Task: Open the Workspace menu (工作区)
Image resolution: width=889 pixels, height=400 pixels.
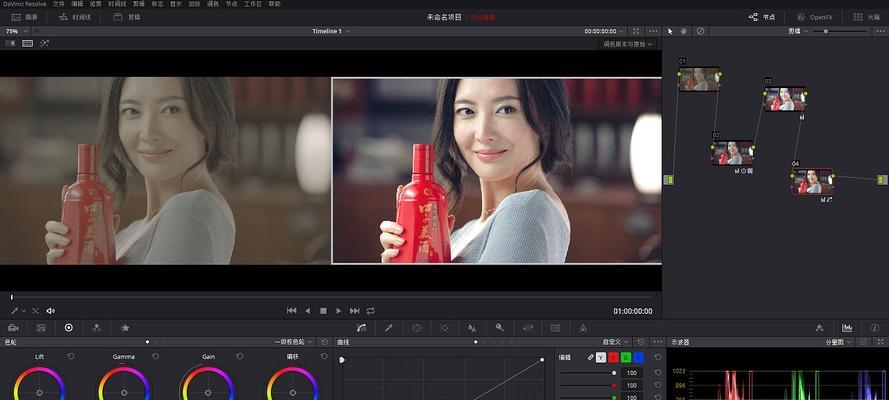Action: click(x=253, y=3)
